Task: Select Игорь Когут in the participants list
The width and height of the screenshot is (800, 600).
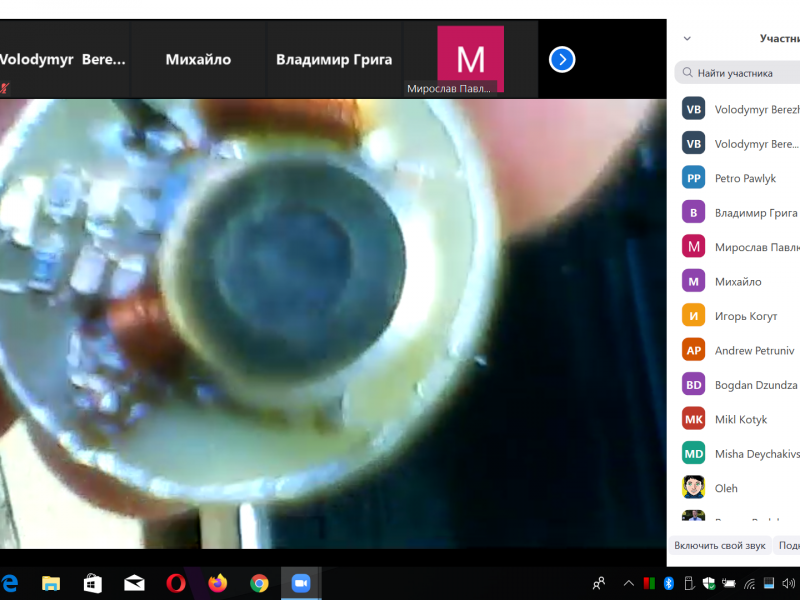Action: [747, 316]
